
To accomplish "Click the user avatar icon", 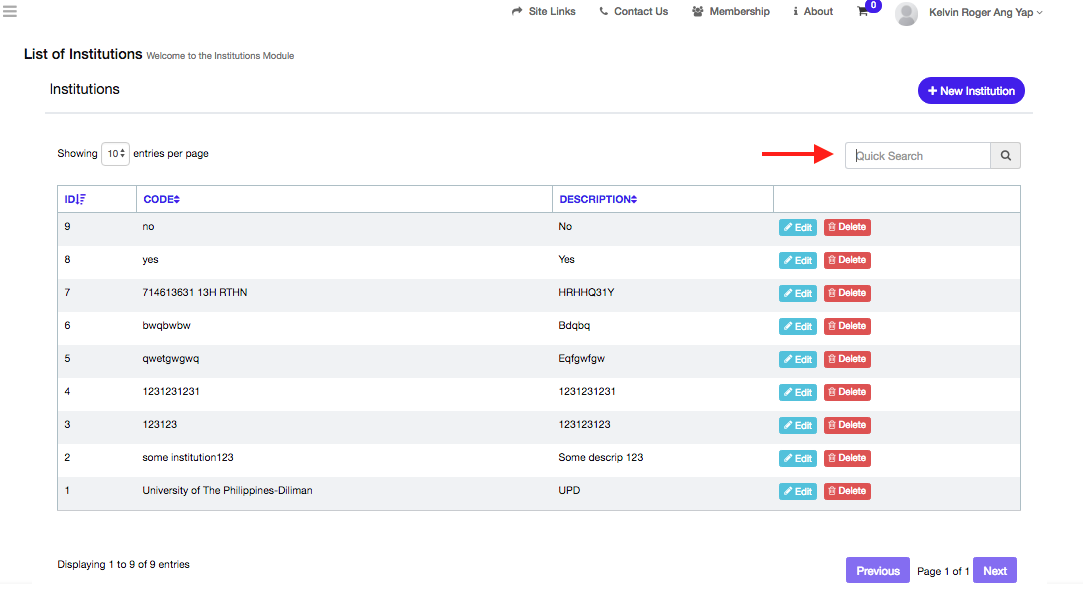I will pyautogui.click(x=906, y=13).
